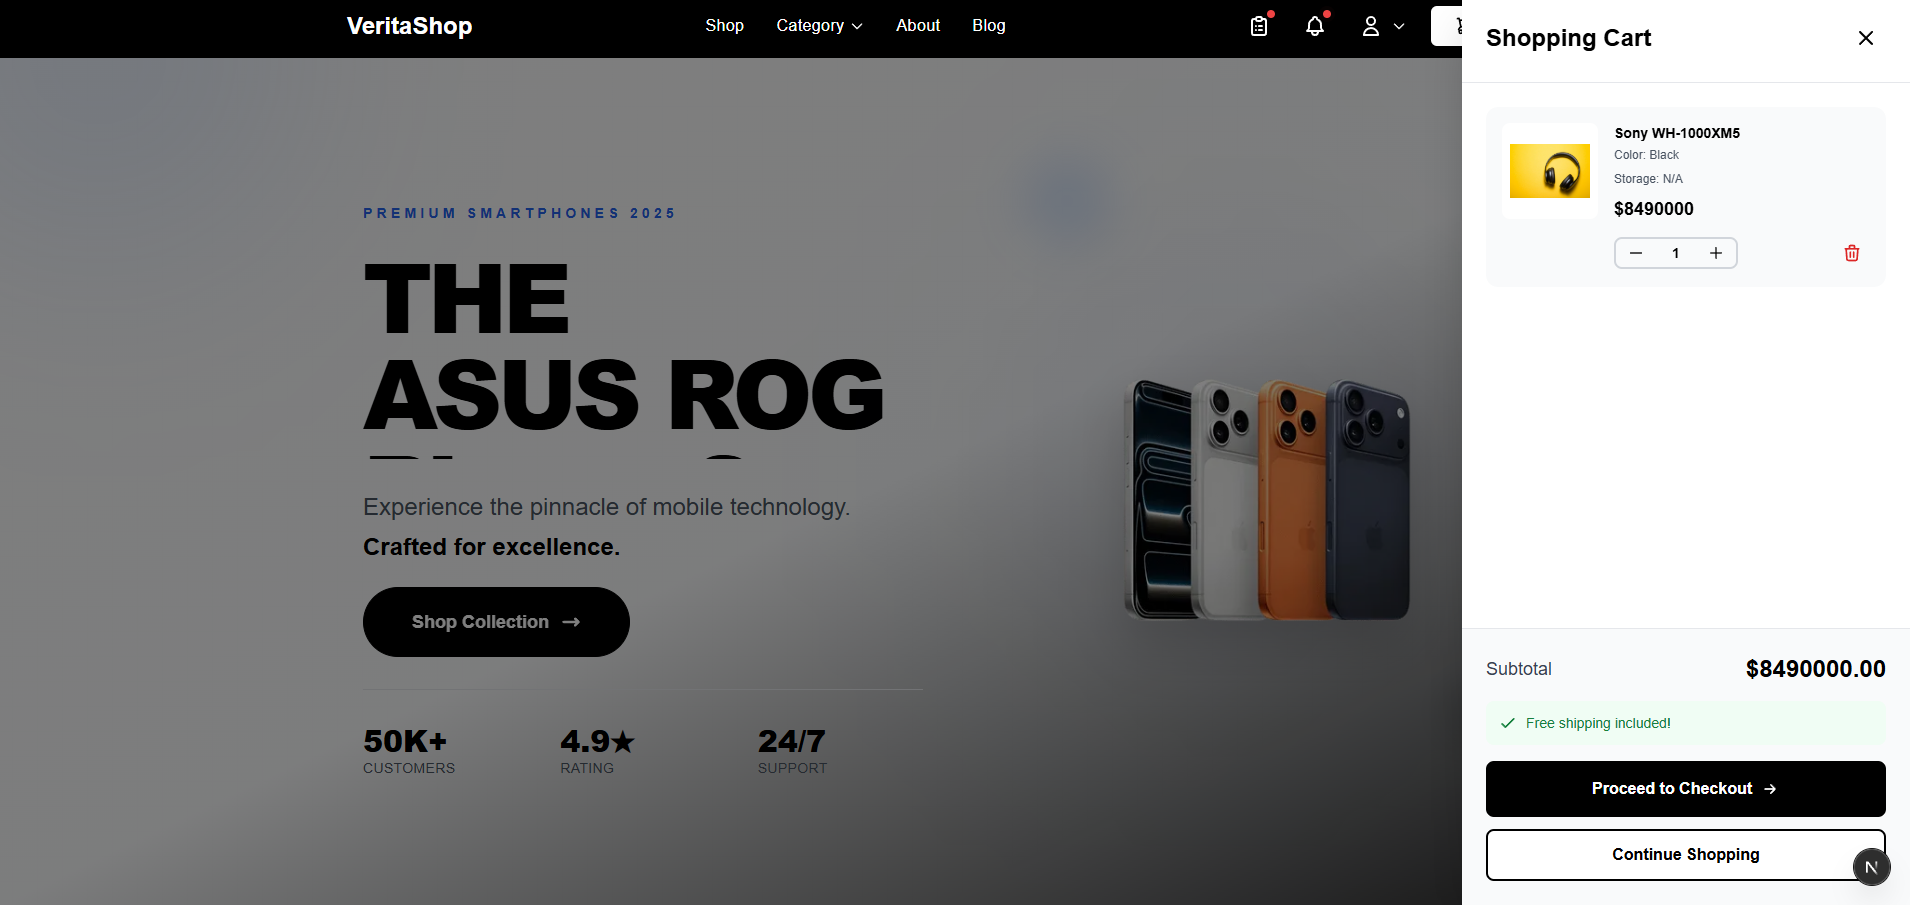Open notifications bell icon
Viewport: 1910px width, 905px height.
(1315, 26)
